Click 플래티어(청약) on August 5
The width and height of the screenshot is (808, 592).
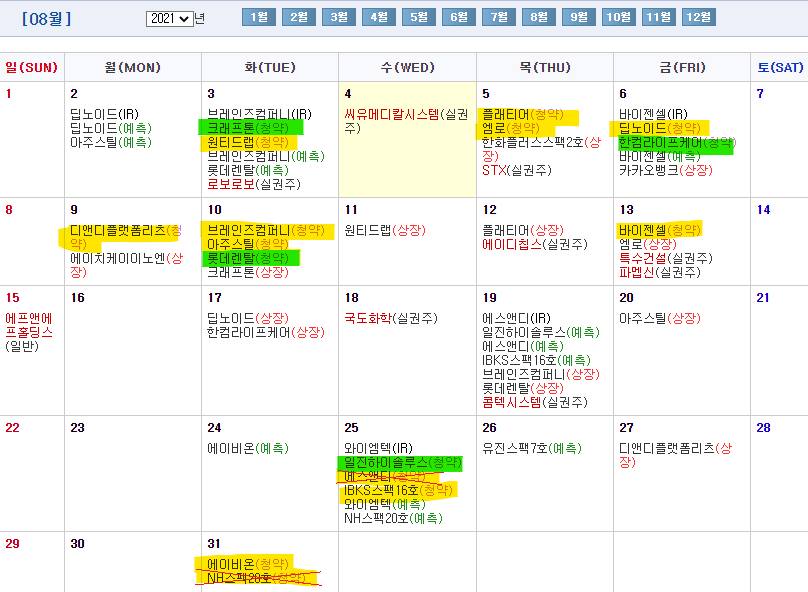523,114
